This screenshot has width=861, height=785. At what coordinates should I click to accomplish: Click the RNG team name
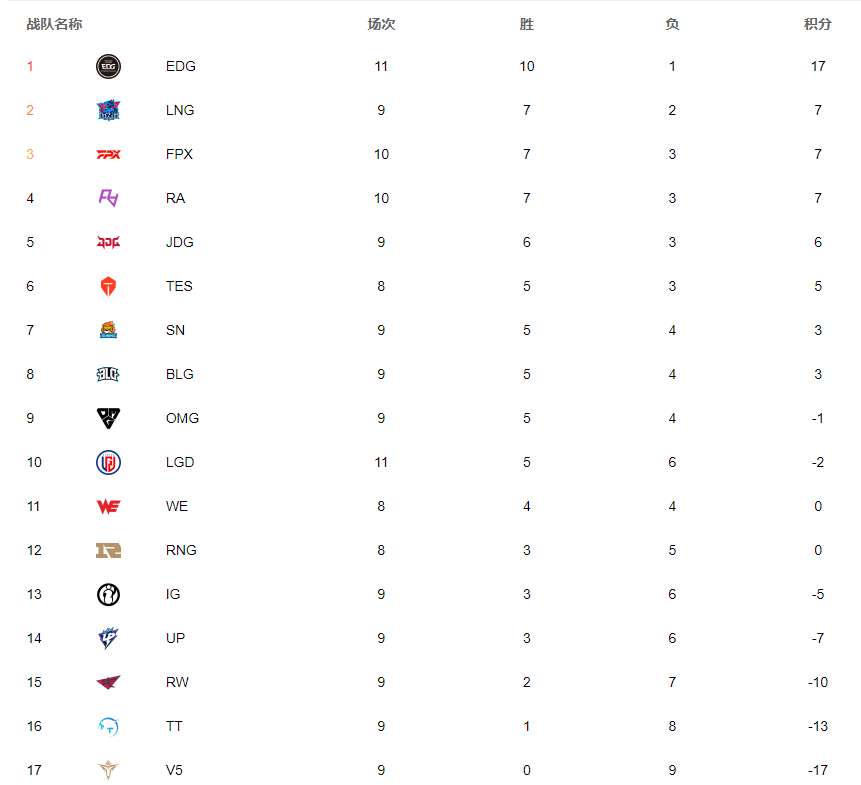coord(181,550)
